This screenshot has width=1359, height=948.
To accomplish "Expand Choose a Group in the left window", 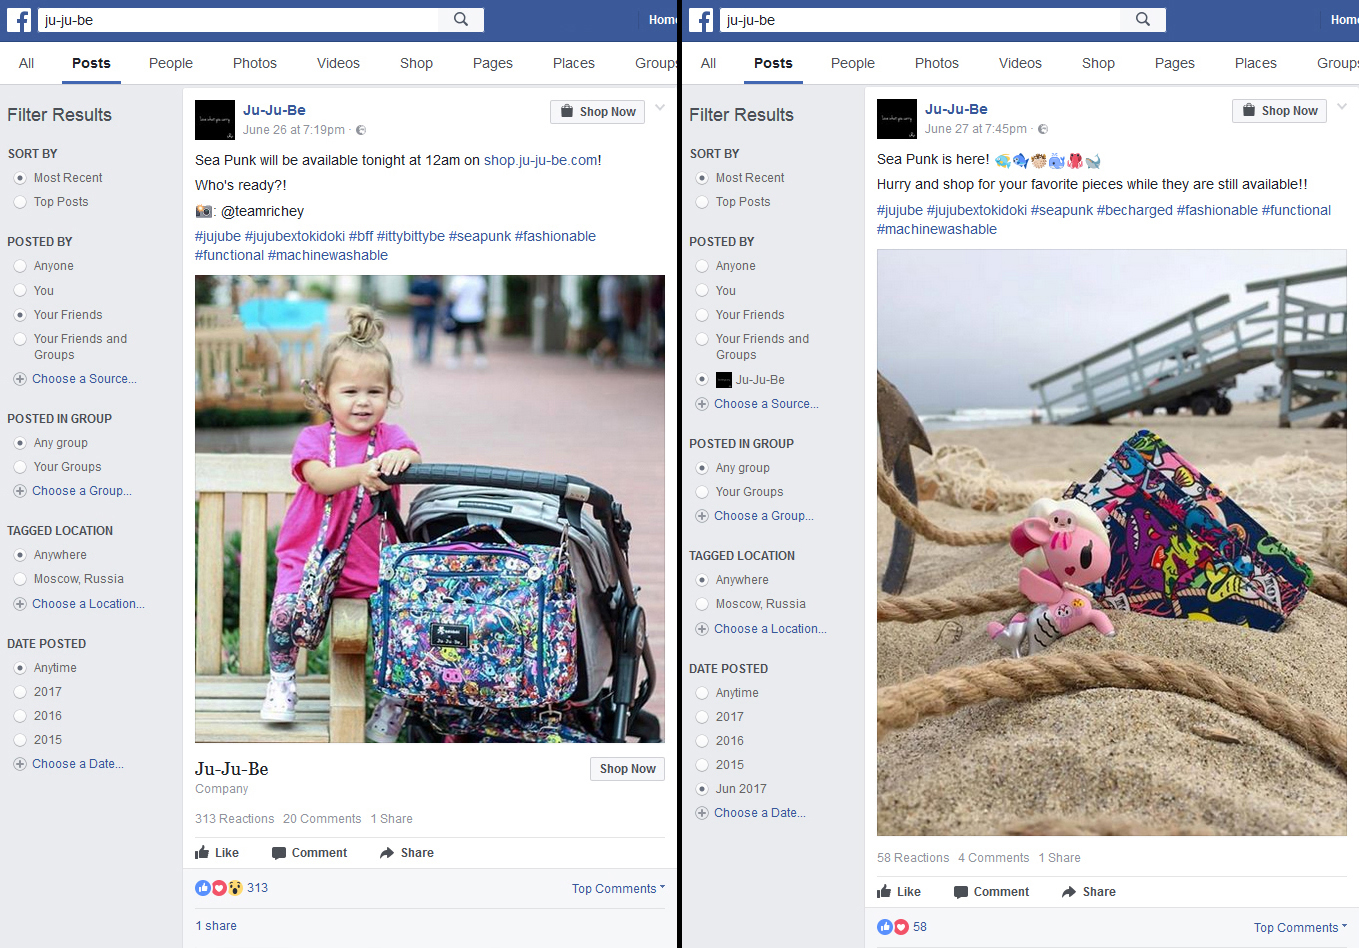I will point(72,491).
